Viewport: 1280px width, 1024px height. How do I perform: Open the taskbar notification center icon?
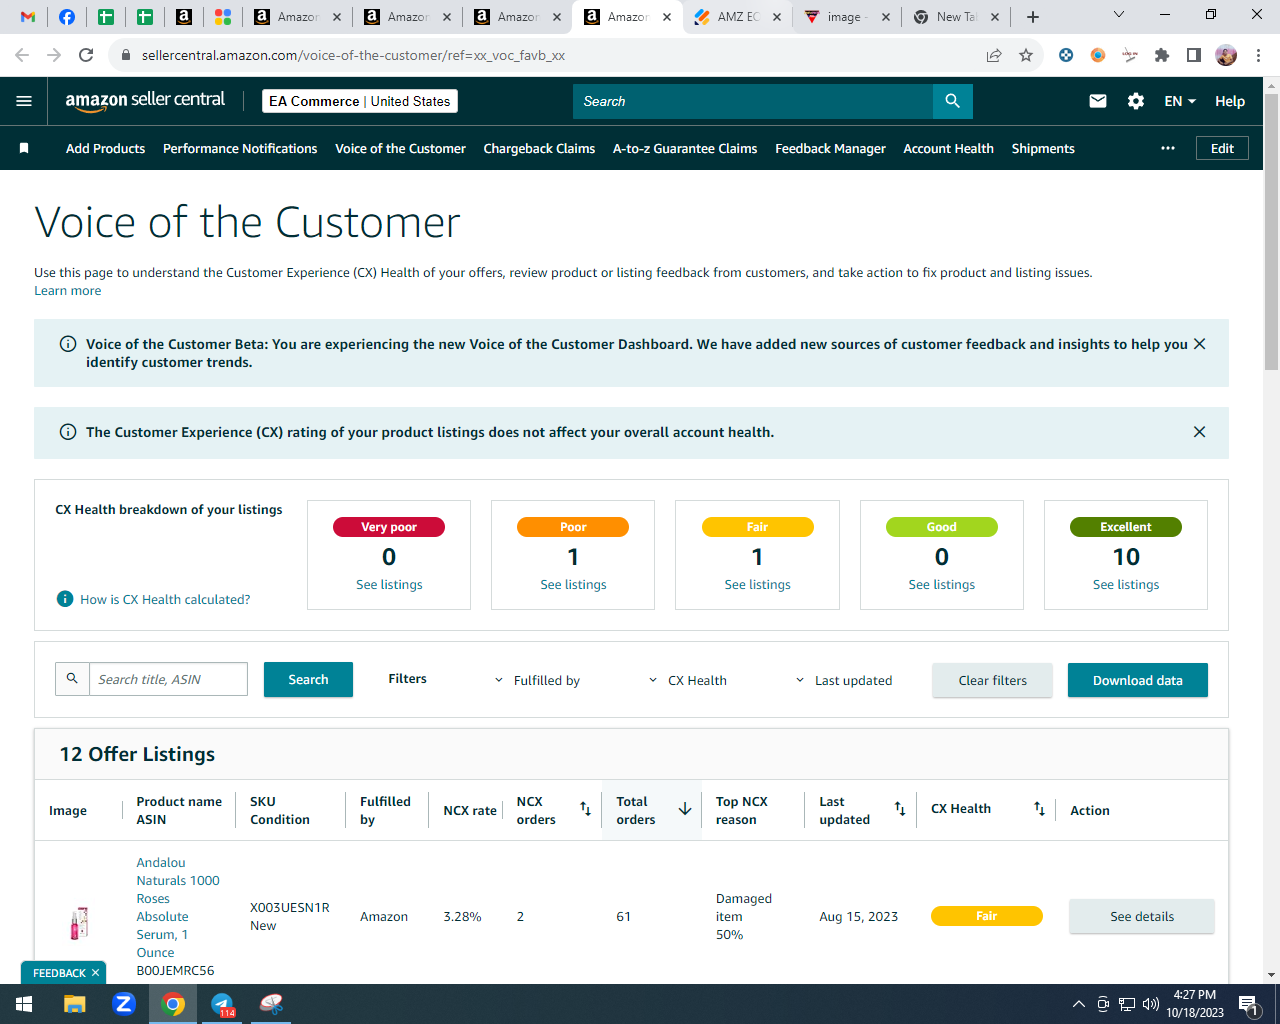(x=1249, y=1004)
